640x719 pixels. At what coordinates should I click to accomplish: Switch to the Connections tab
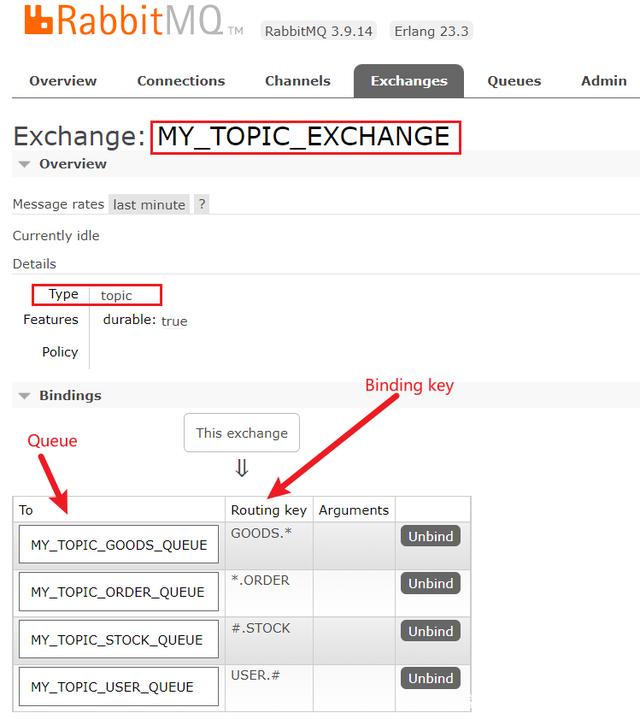tap(181, 81)
